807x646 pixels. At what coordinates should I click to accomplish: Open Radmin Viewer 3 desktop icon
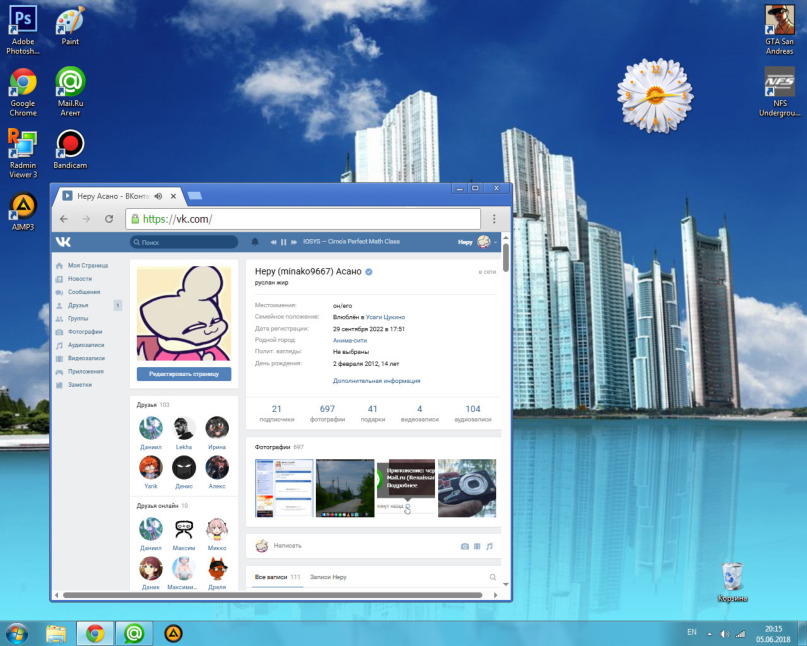[x=23, y=153]
